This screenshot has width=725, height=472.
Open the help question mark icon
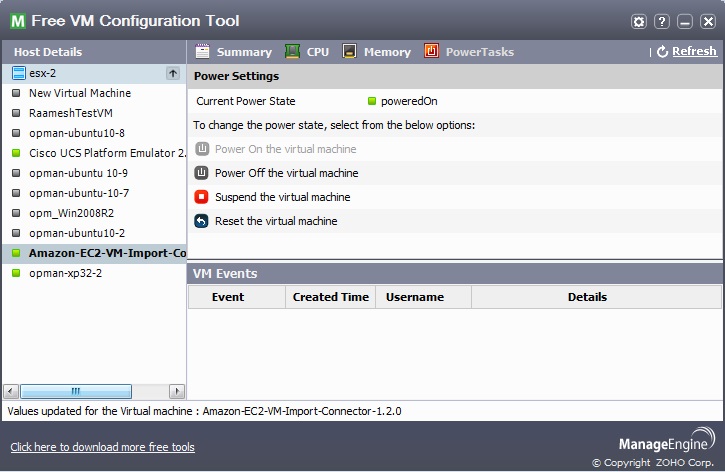pyautogui.click(x=662, y=21)
